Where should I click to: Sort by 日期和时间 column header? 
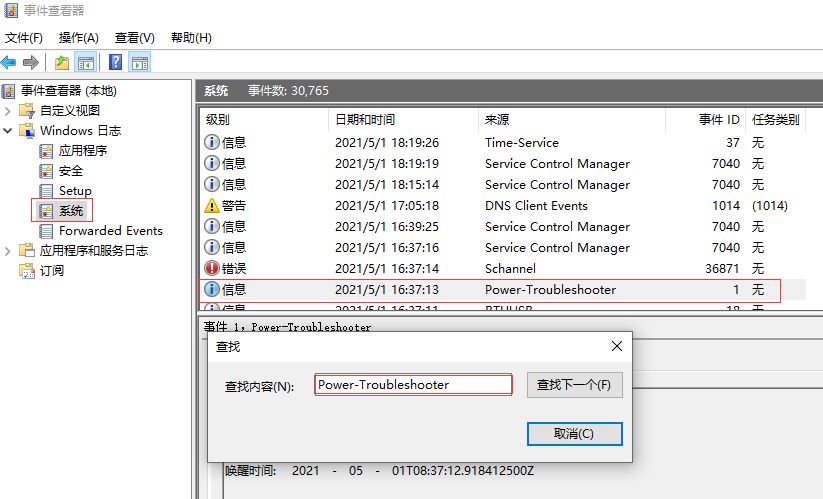364,120
